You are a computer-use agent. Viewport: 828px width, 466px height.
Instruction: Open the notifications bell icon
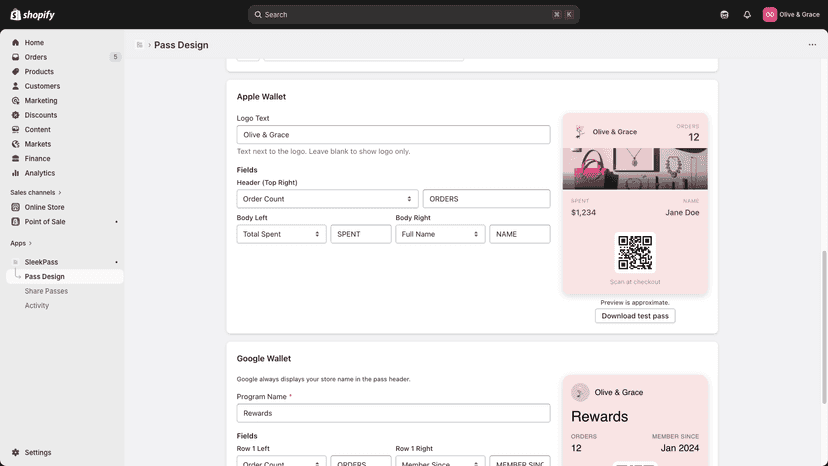[x=747, y=15]
